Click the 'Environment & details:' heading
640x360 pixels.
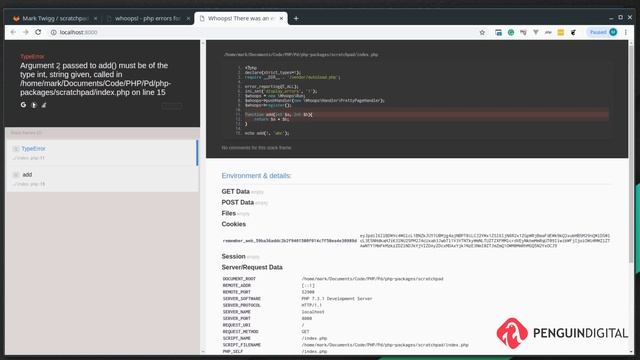tap(256, 176)
